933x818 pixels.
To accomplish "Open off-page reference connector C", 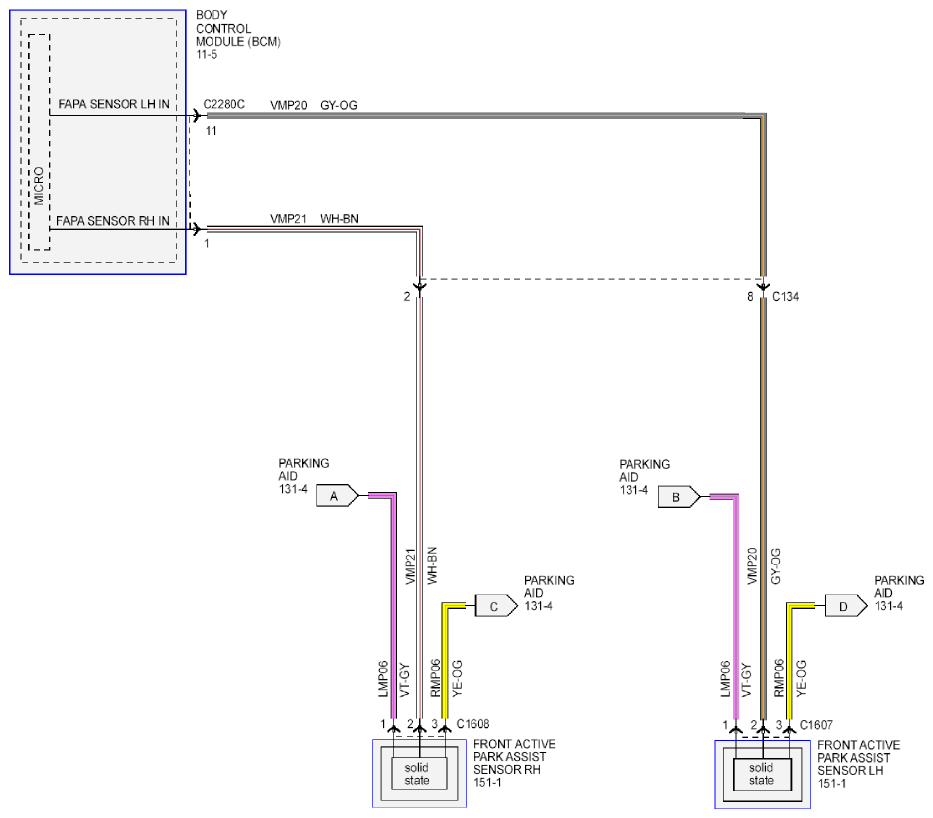I will click(x=496, y=606).
